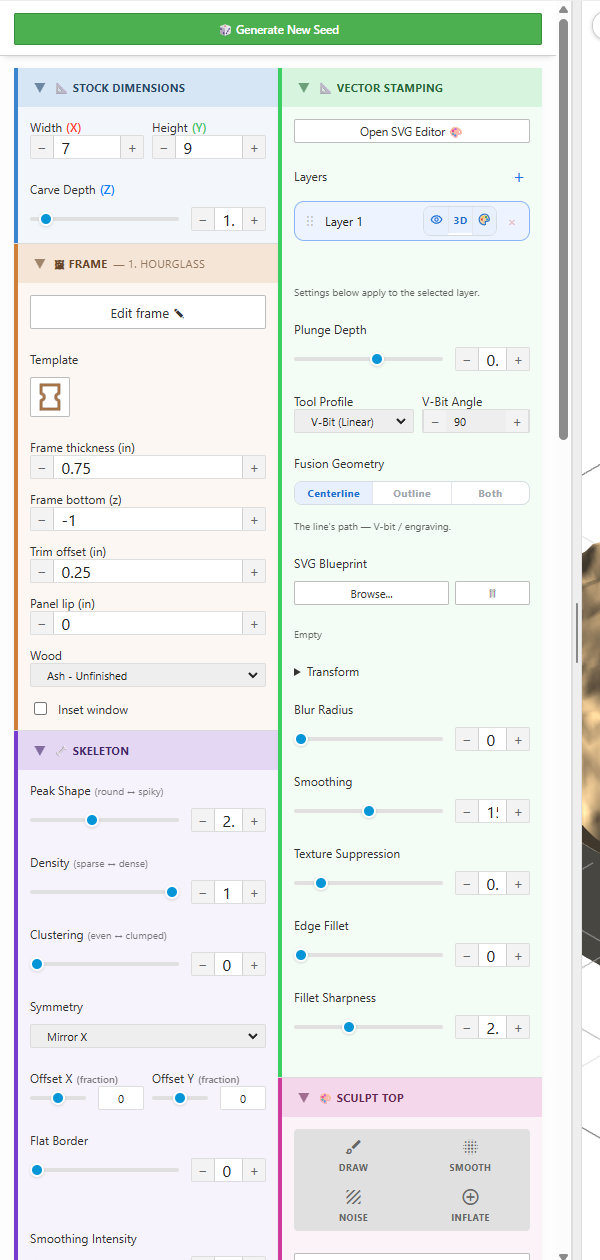
Task: Increase V-Bit Angle with plus button
Action: (x=517, y=421)
